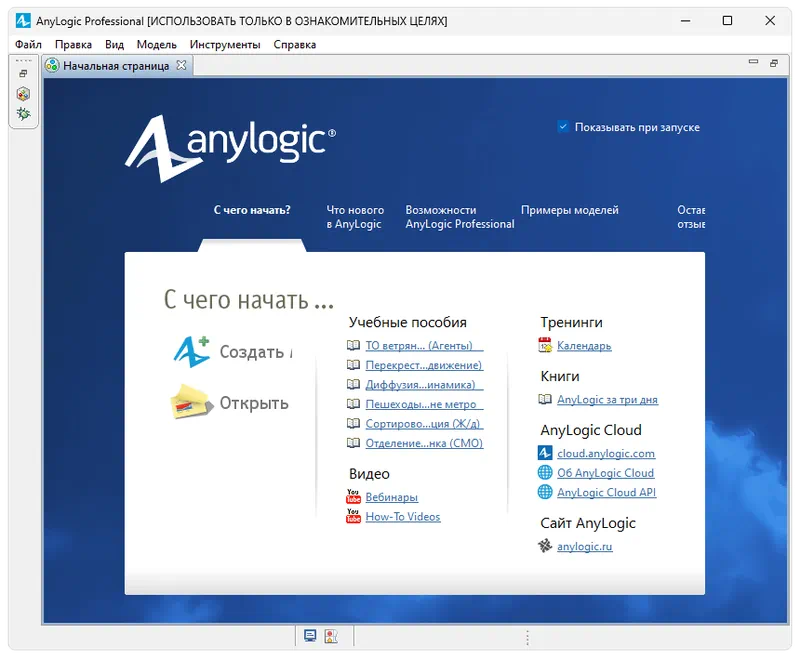Open the Перекрест...движение) tutorial link

tap(423, 365)
